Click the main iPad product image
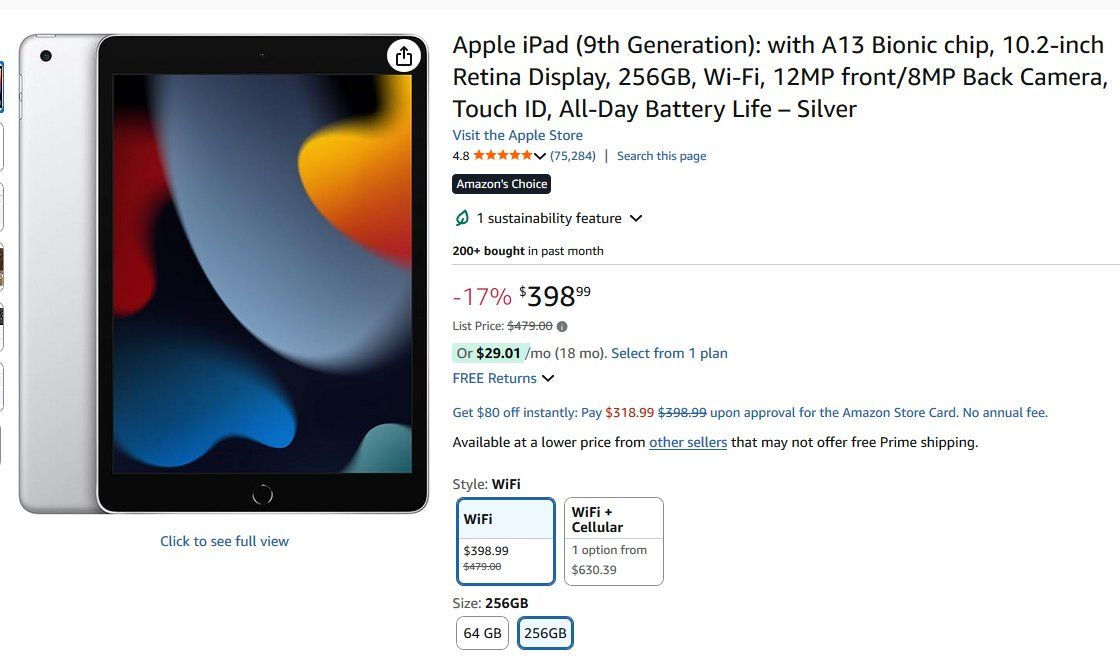Viewport: 1120px width, 660px height. (224, 274)
